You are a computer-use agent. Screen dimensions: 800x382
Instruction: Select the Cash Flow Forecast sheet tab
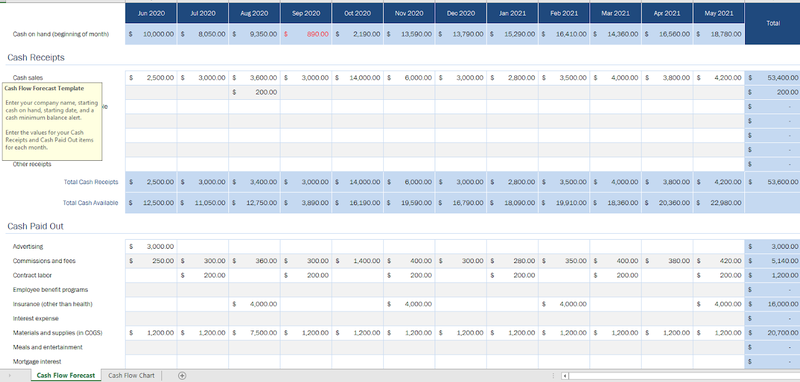66,375
